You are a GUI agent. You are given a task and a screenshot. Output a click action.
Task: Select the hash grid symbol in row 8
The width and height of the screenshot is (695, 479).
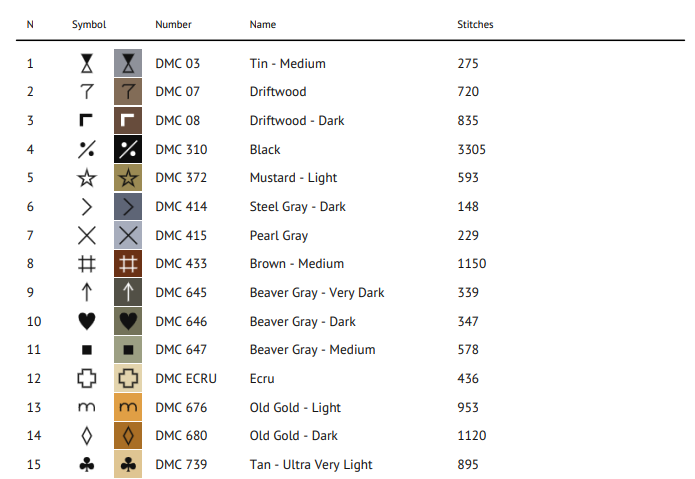click(x=87, y=264)
